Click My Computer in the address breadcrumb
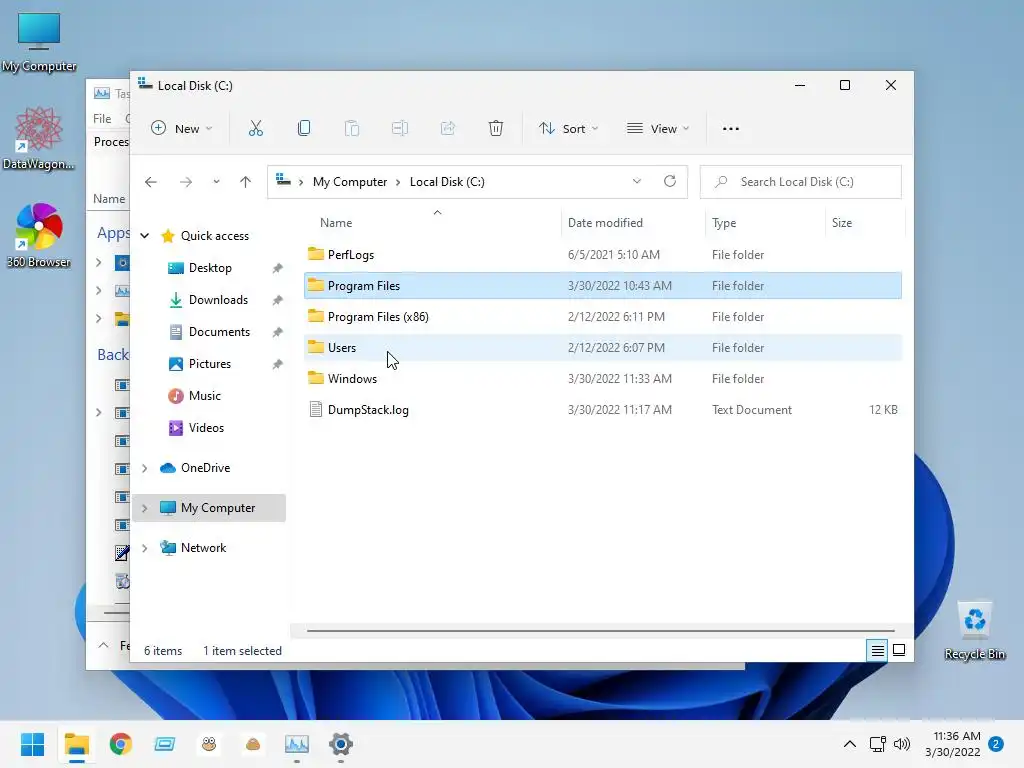Viewport: 1024px width, 768px height. (x=350, y=182)
